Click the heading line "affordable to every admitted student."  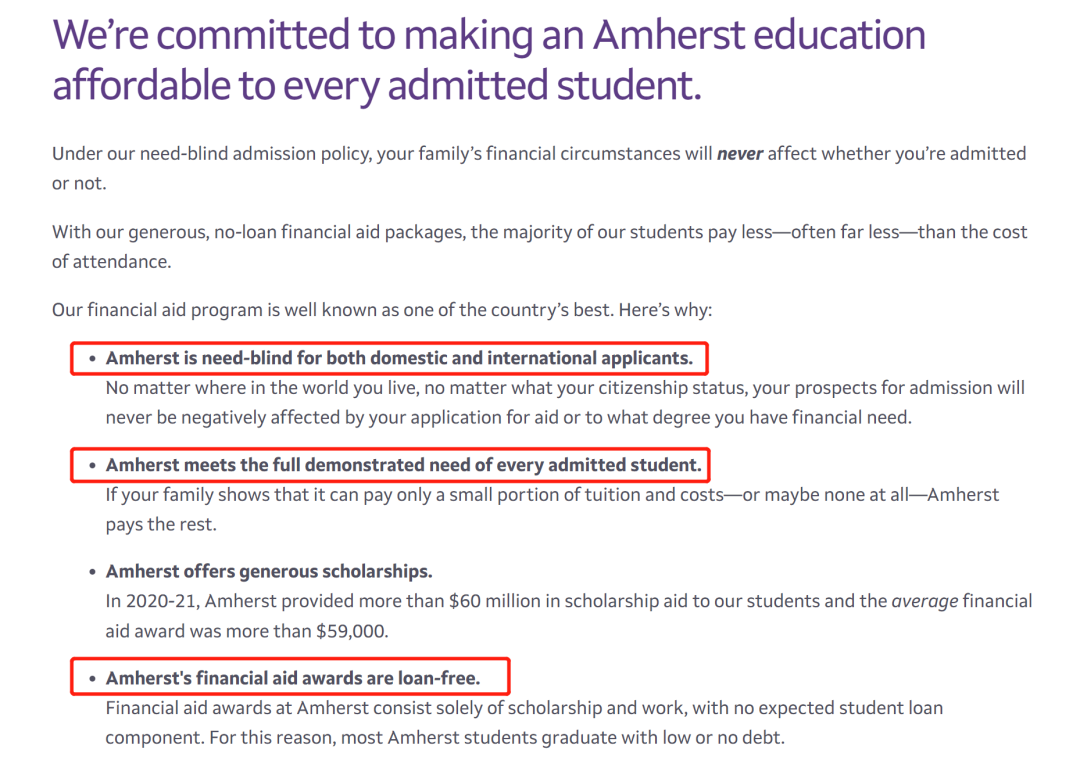[x=377, y=86]
